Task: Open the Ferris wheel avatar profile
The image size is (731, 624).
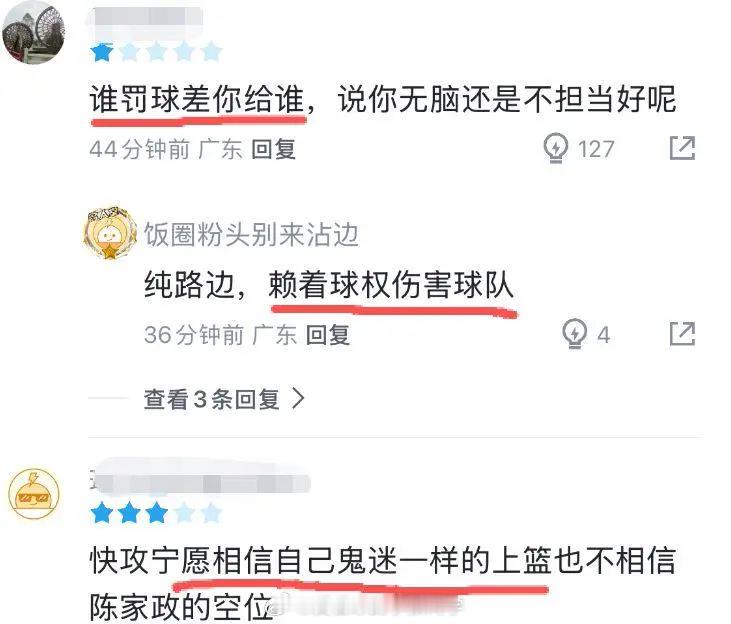Action: 33,32
